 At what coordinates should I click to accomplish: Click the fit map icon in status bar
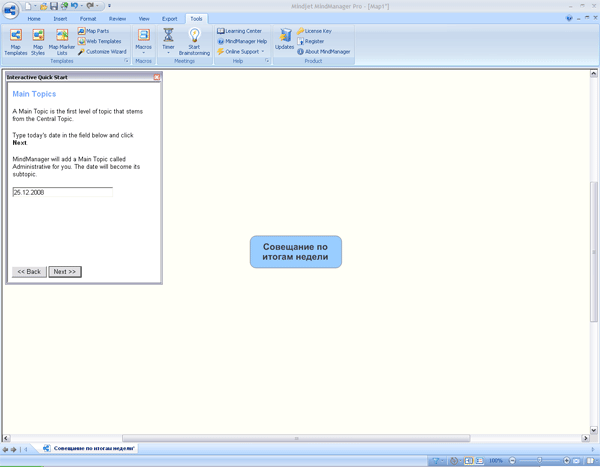coord(576,460)
